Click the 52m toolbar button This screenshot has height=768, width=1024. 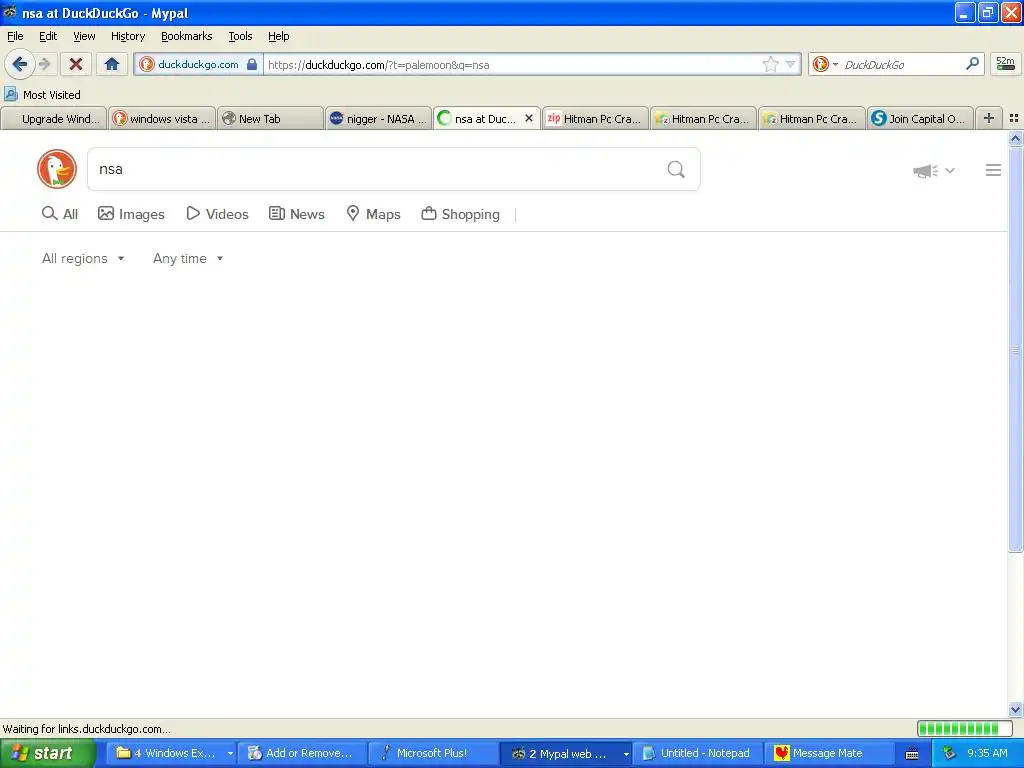pos(1006,64)
